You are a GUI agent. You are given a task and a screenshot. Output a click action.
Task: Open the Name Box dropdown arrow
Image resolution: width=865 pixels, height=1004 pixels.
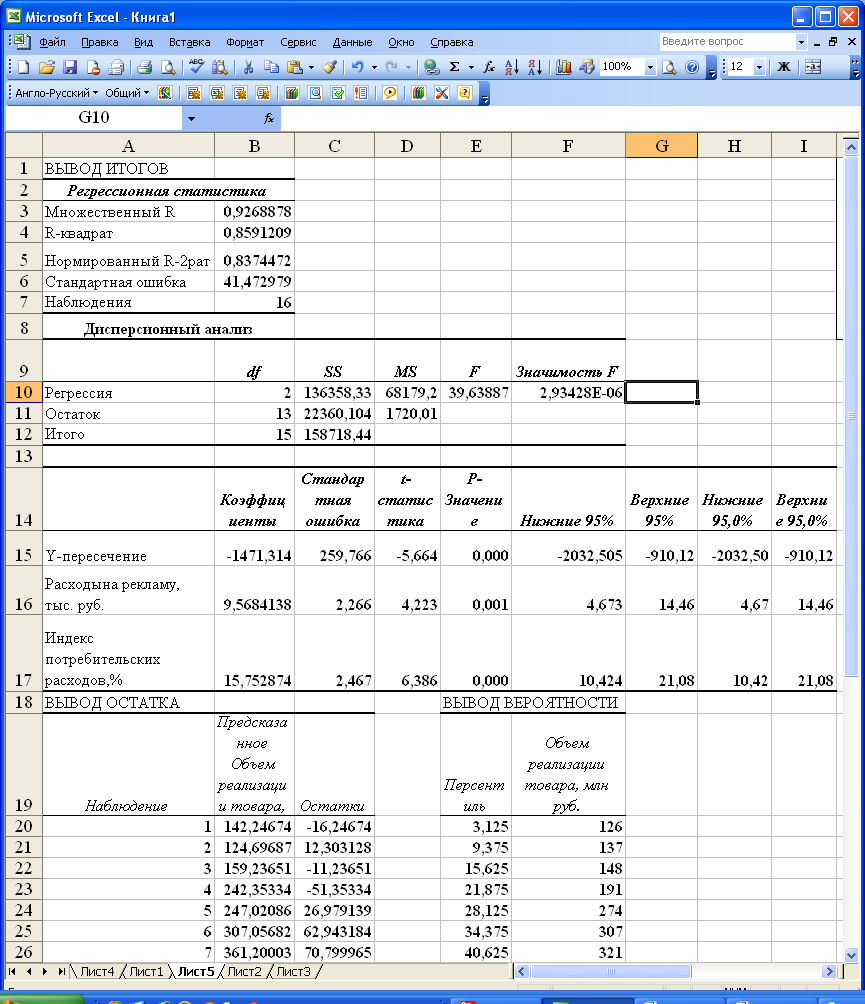click(191, 118)
